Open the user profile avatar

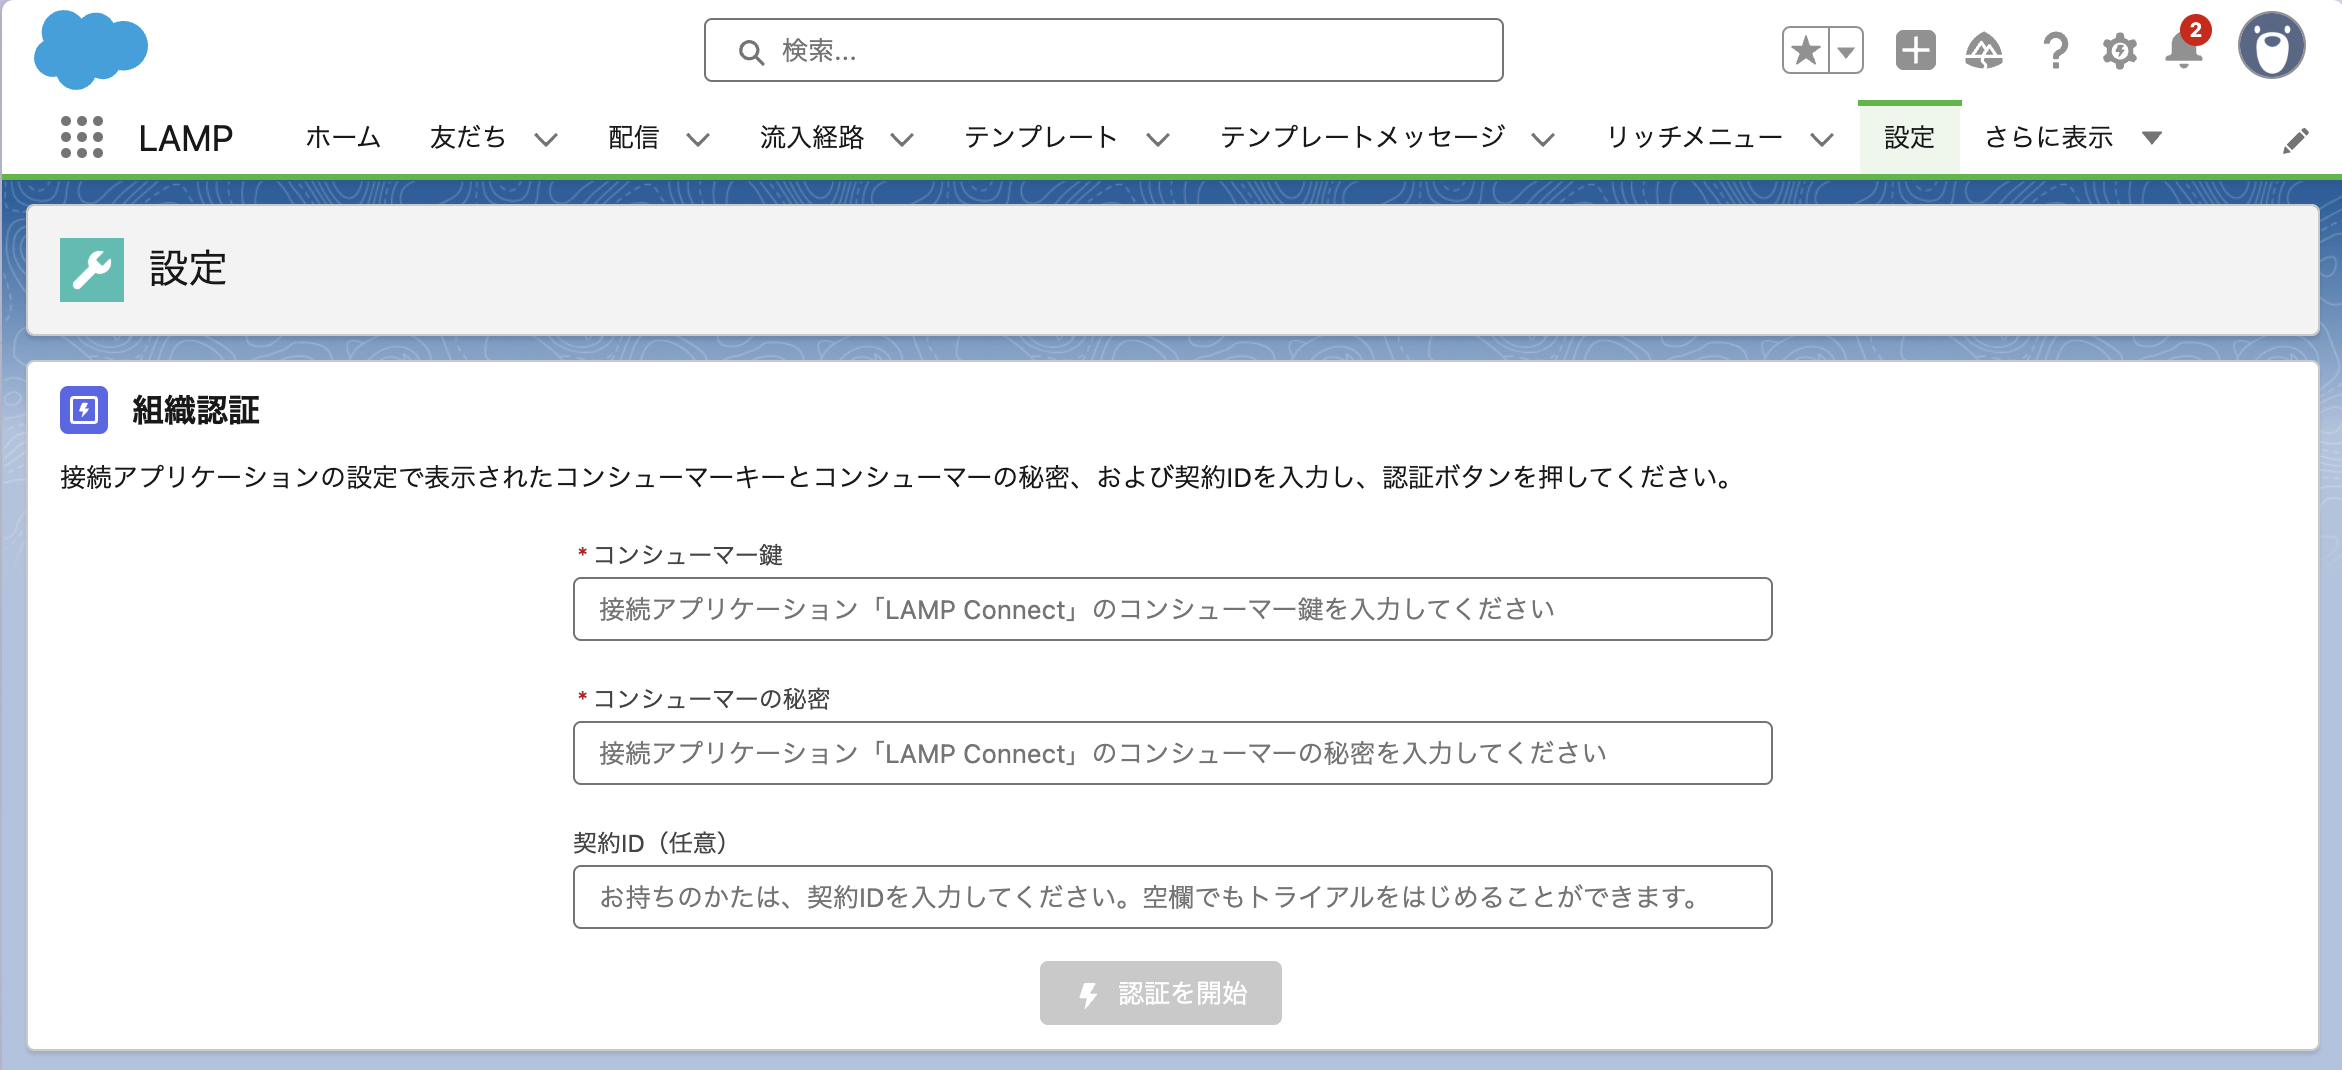(x=2271, y=46)
